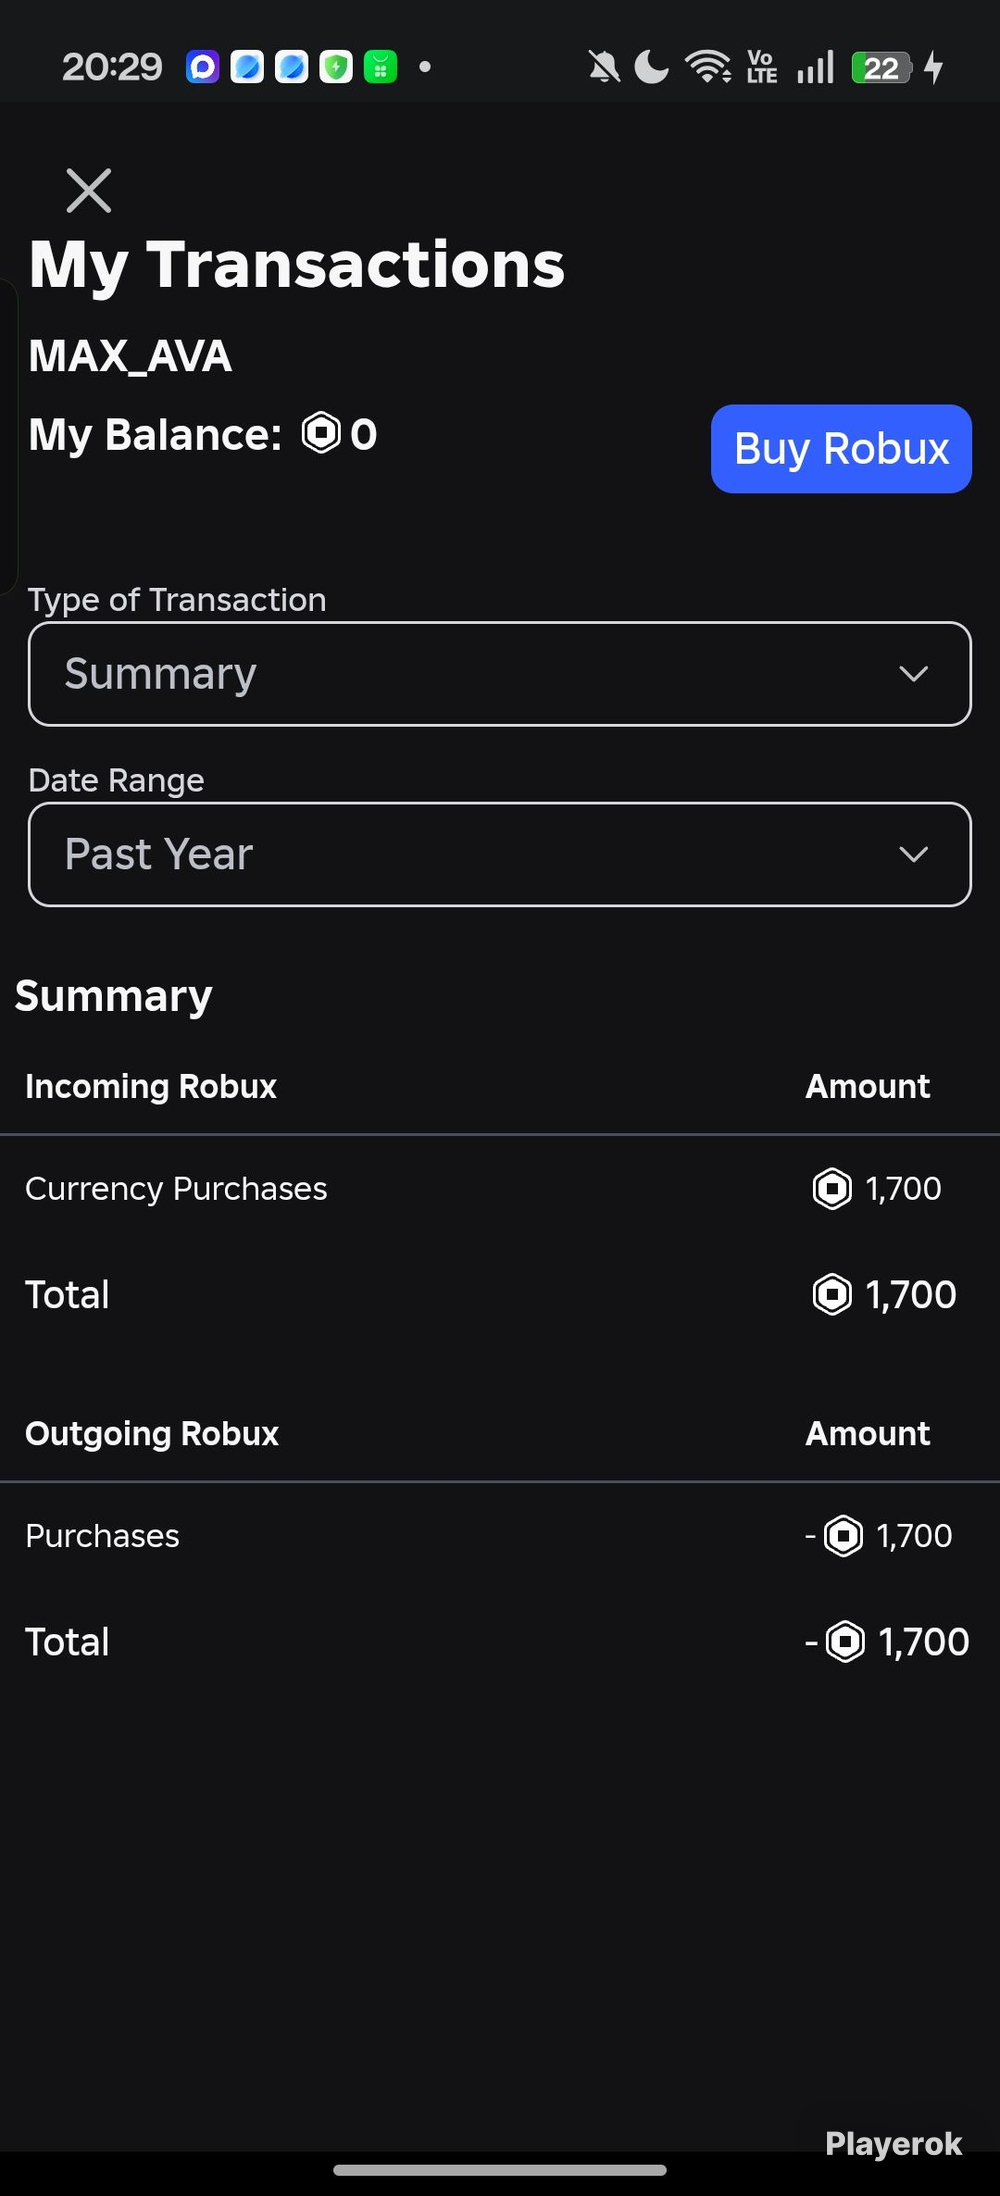Tap the do-not-disturb moon status icon
1000x2196 pixels.
tap(651, 68)
